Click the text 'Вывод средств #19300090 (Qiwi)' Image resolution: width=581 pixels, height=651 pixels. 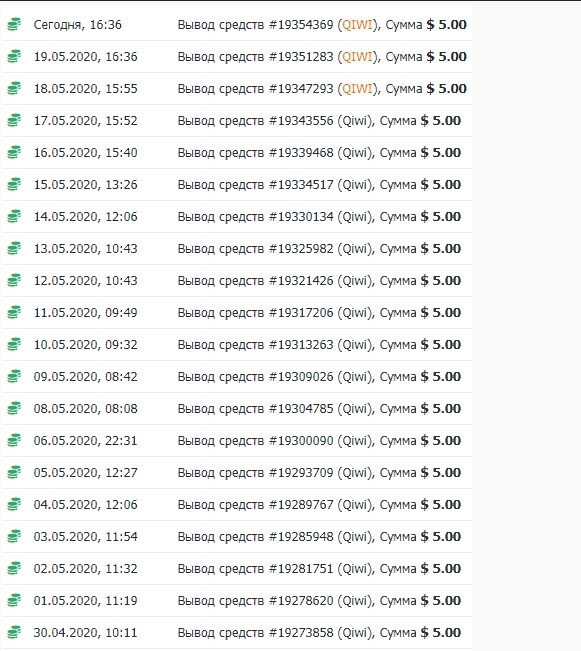[275, 441]
